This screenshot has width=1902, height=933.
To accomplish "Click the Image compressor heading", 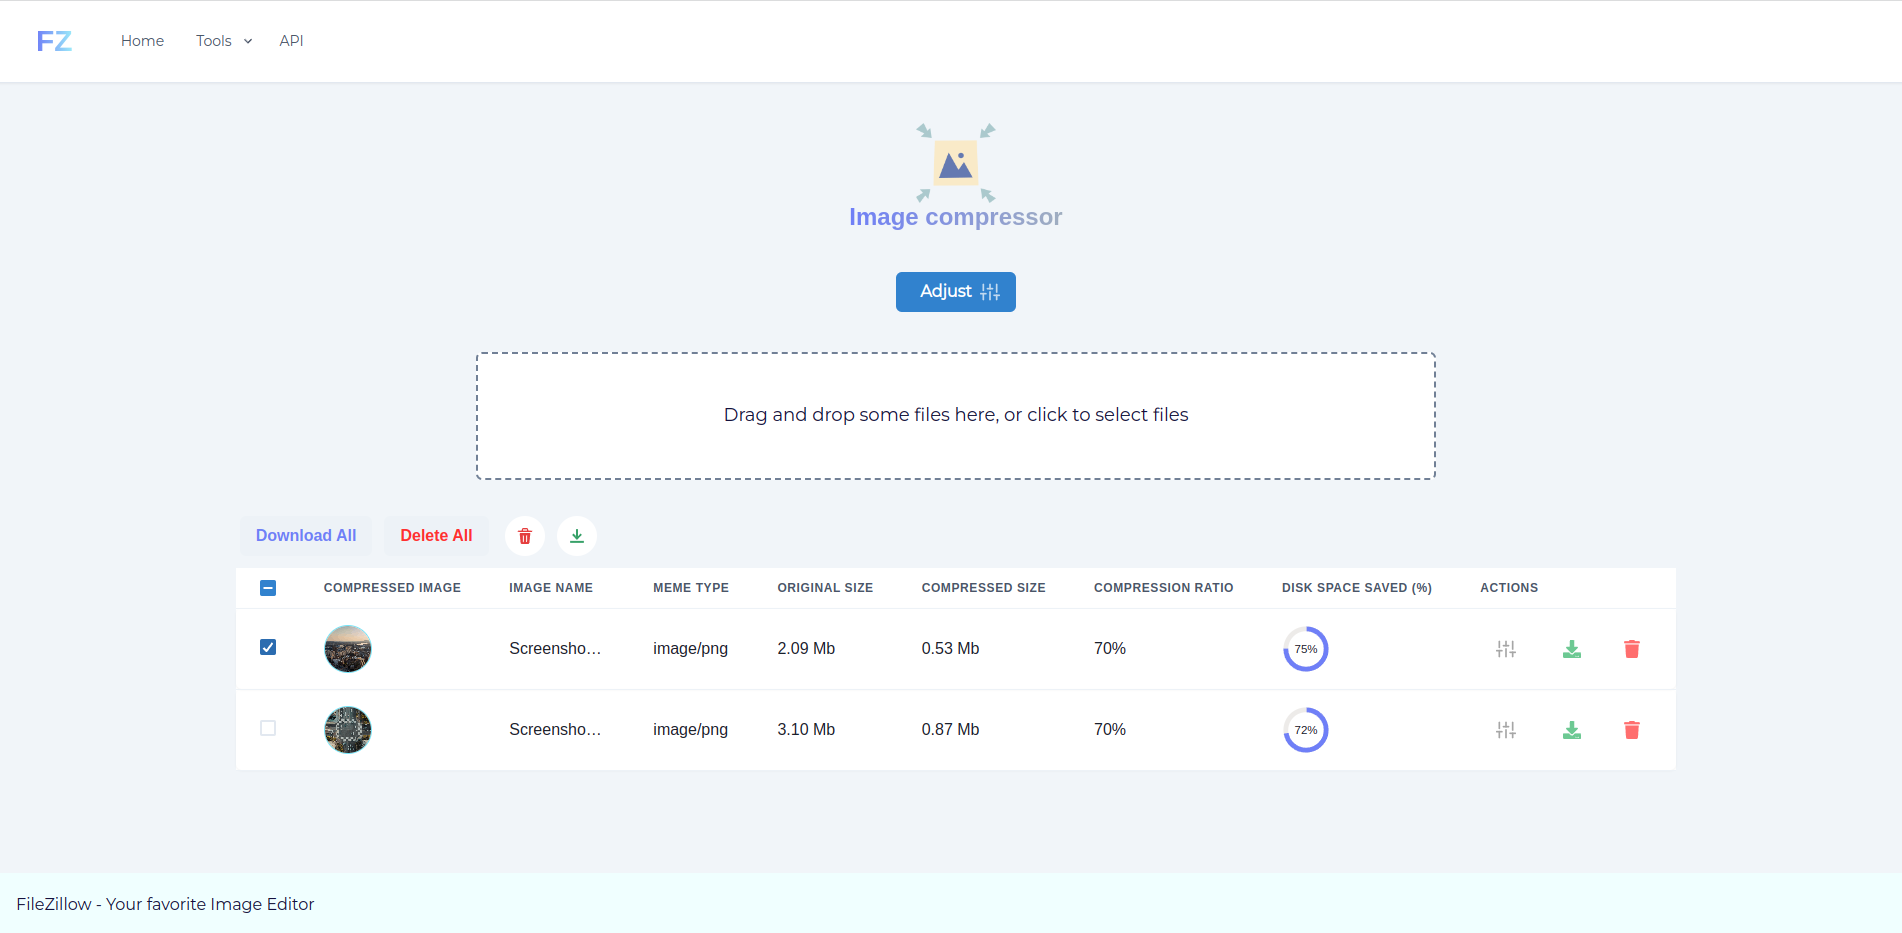I will [956, 217].
